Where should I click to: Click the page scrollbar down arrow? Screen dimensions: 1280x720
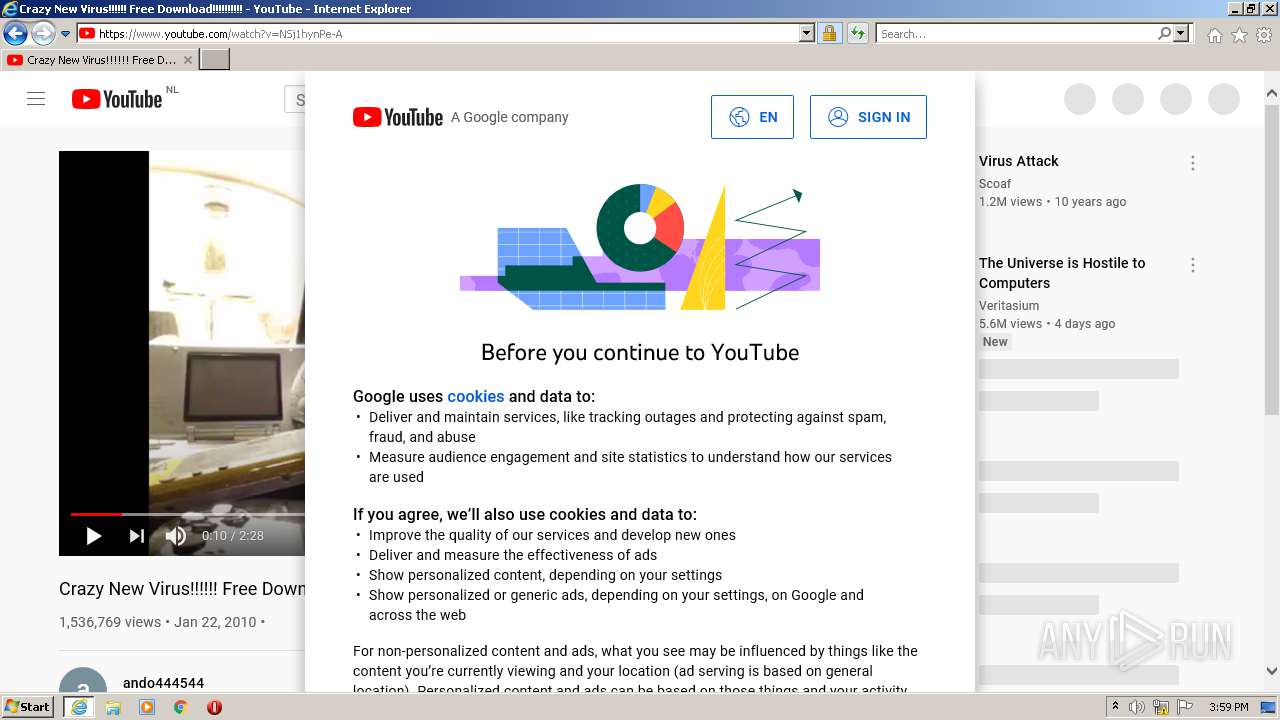tap(1272, 671)
